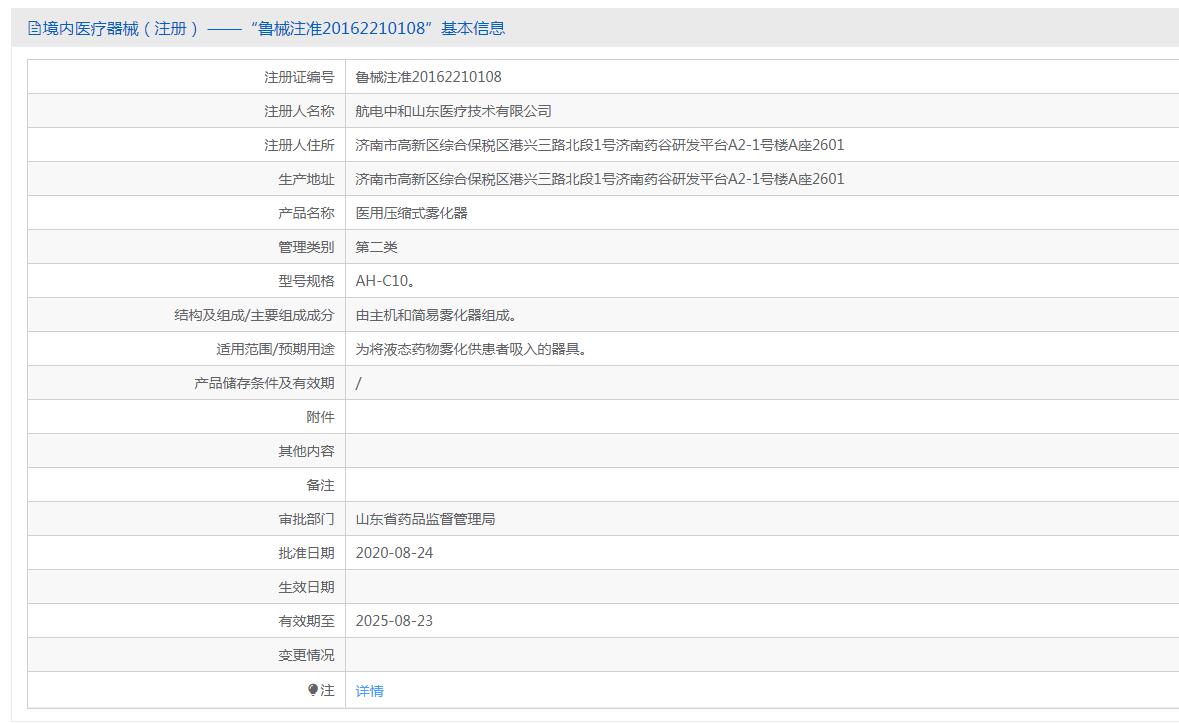1179x723 pixels.
Task: Click the 结构及组成/主要组成成分 label
Action: pyautogui.click(x=254, y=315)
